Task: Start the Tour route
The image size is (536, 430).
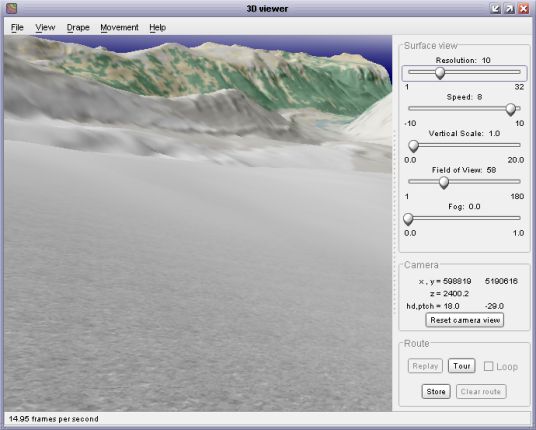Action: 461,366
